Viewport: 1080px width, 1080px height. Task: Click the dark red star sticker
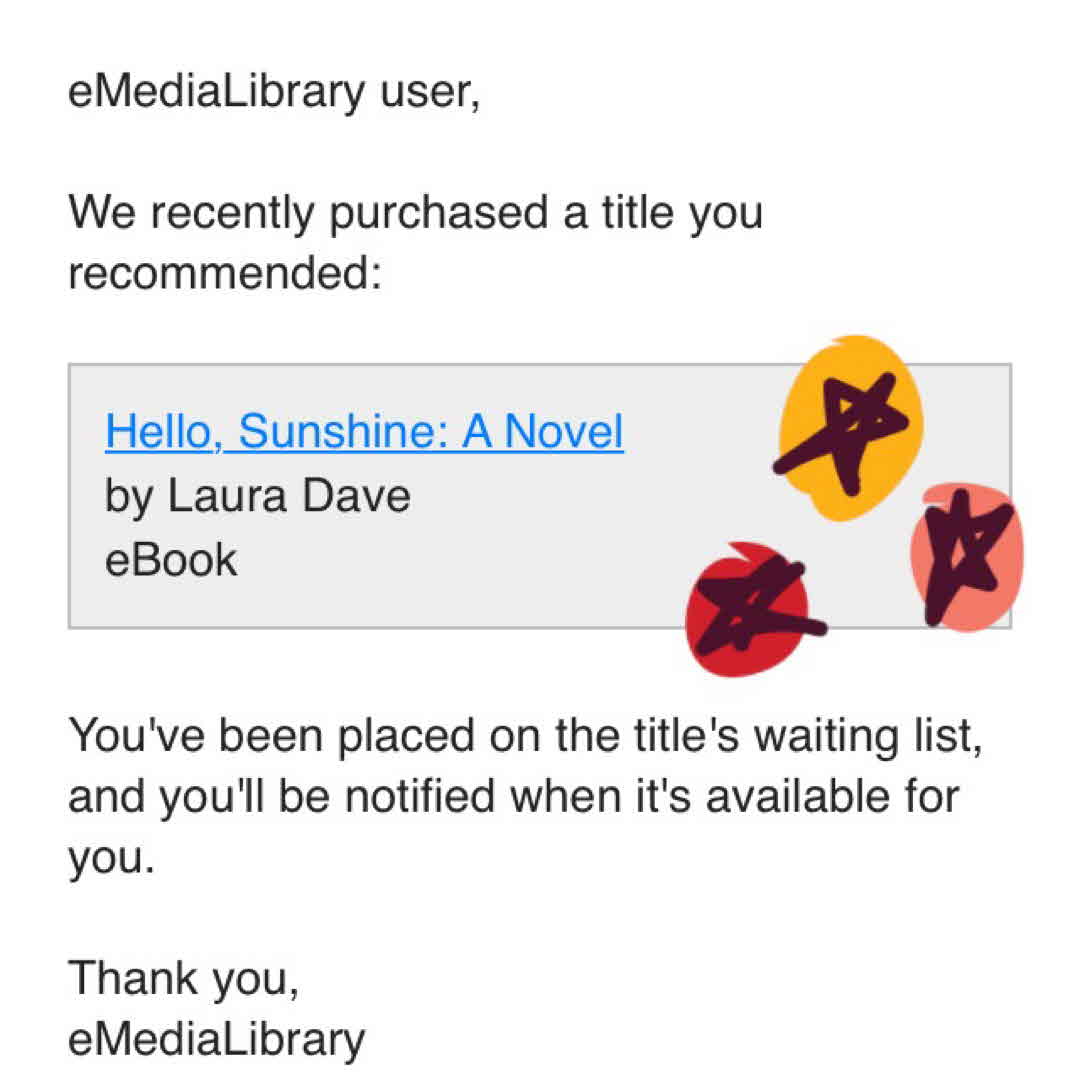click(747, 610)
